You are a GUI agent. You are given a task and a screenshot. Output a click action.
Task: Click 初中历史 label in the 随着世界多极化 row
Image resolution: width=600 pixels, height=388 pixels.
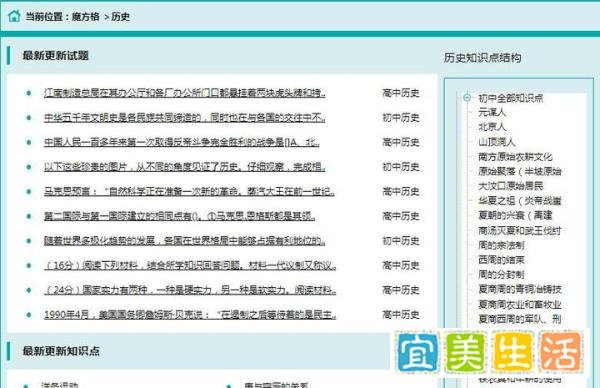(x=401, y=241)
